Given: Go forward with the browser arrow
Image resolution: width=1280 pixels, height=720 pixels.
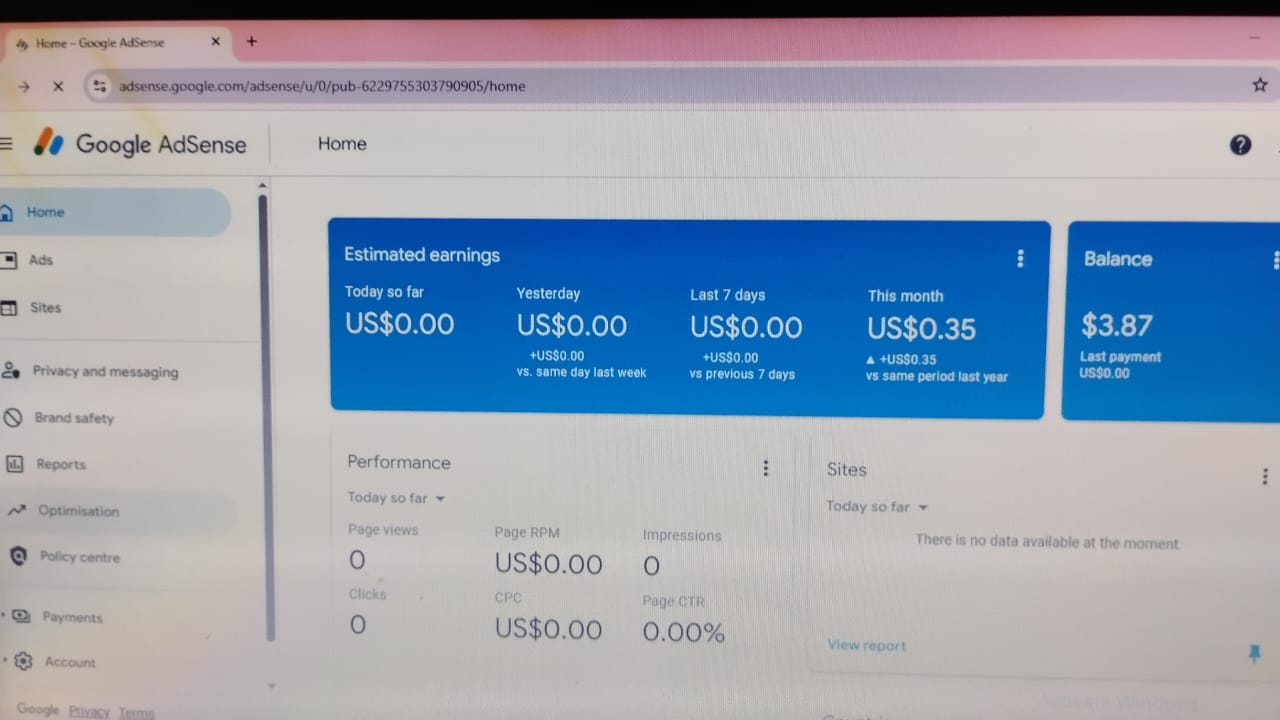Looking at the screenshot, I should [24, 86].
